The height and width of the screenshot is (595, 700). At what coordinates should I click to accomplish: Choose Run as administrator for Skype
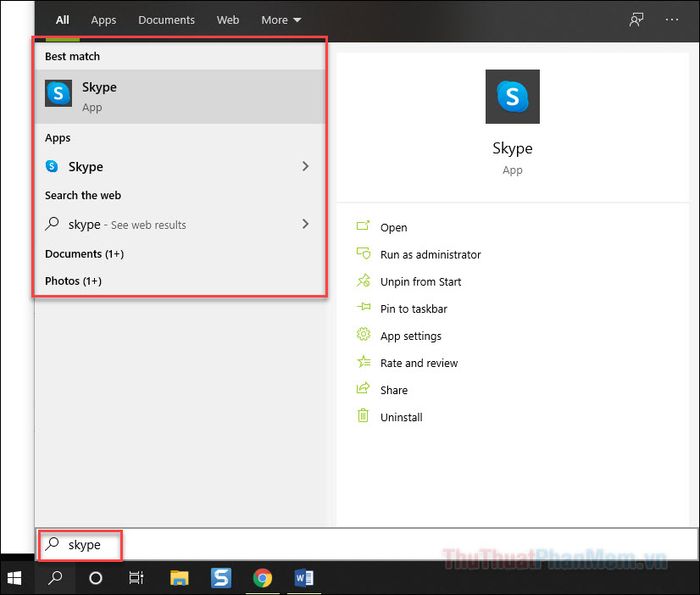click(x=430, y=255)
